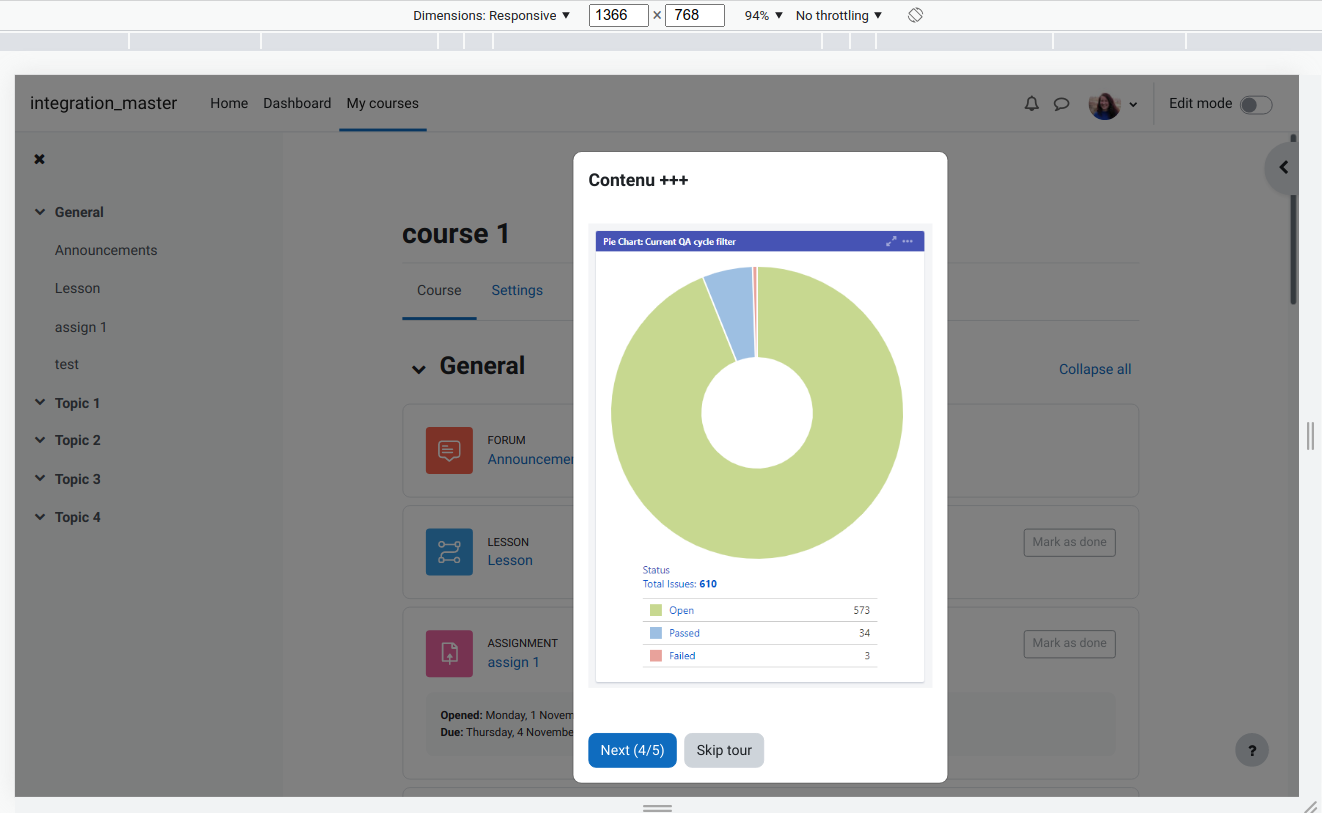Click the integration_master site name
The width and height of the screenshot is (1322, 813).
pyautogui.click(x=103, y=103)
